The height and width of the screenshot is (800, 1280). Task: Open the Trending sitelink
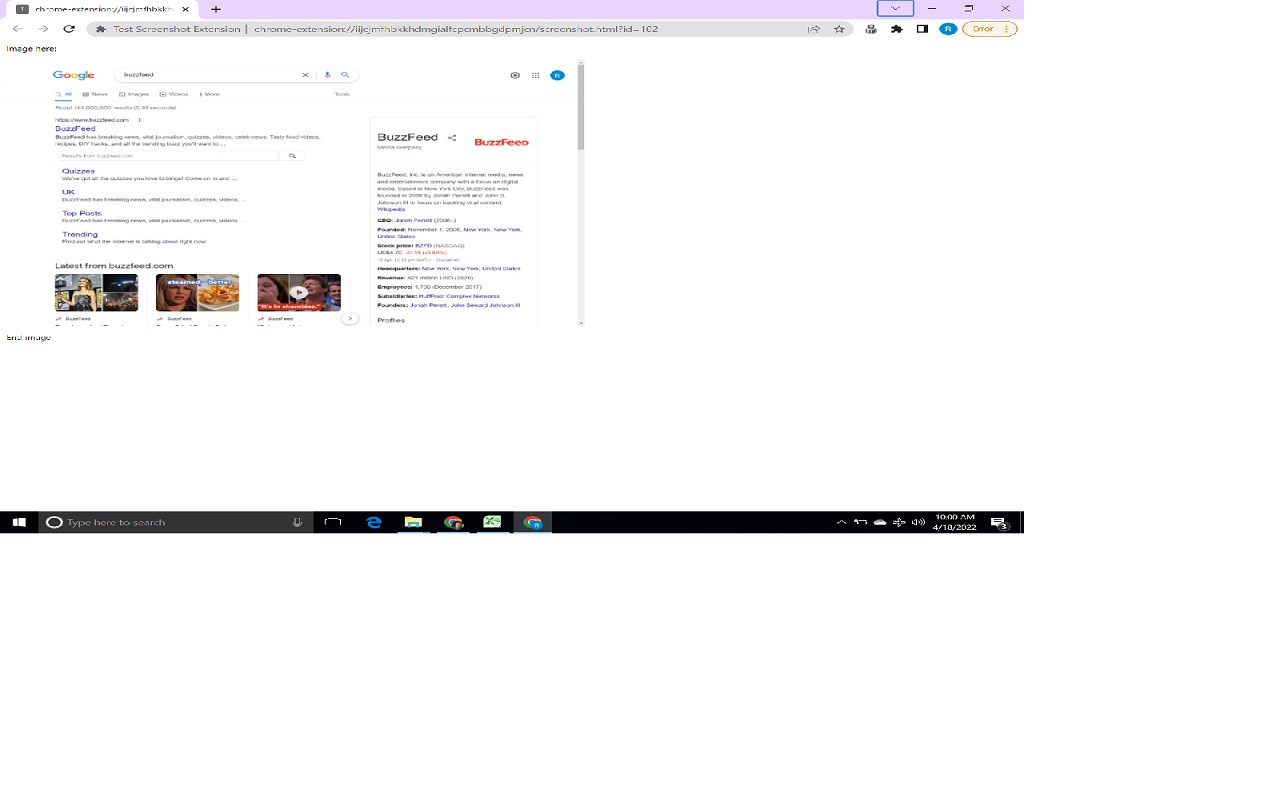coord(80,234)
